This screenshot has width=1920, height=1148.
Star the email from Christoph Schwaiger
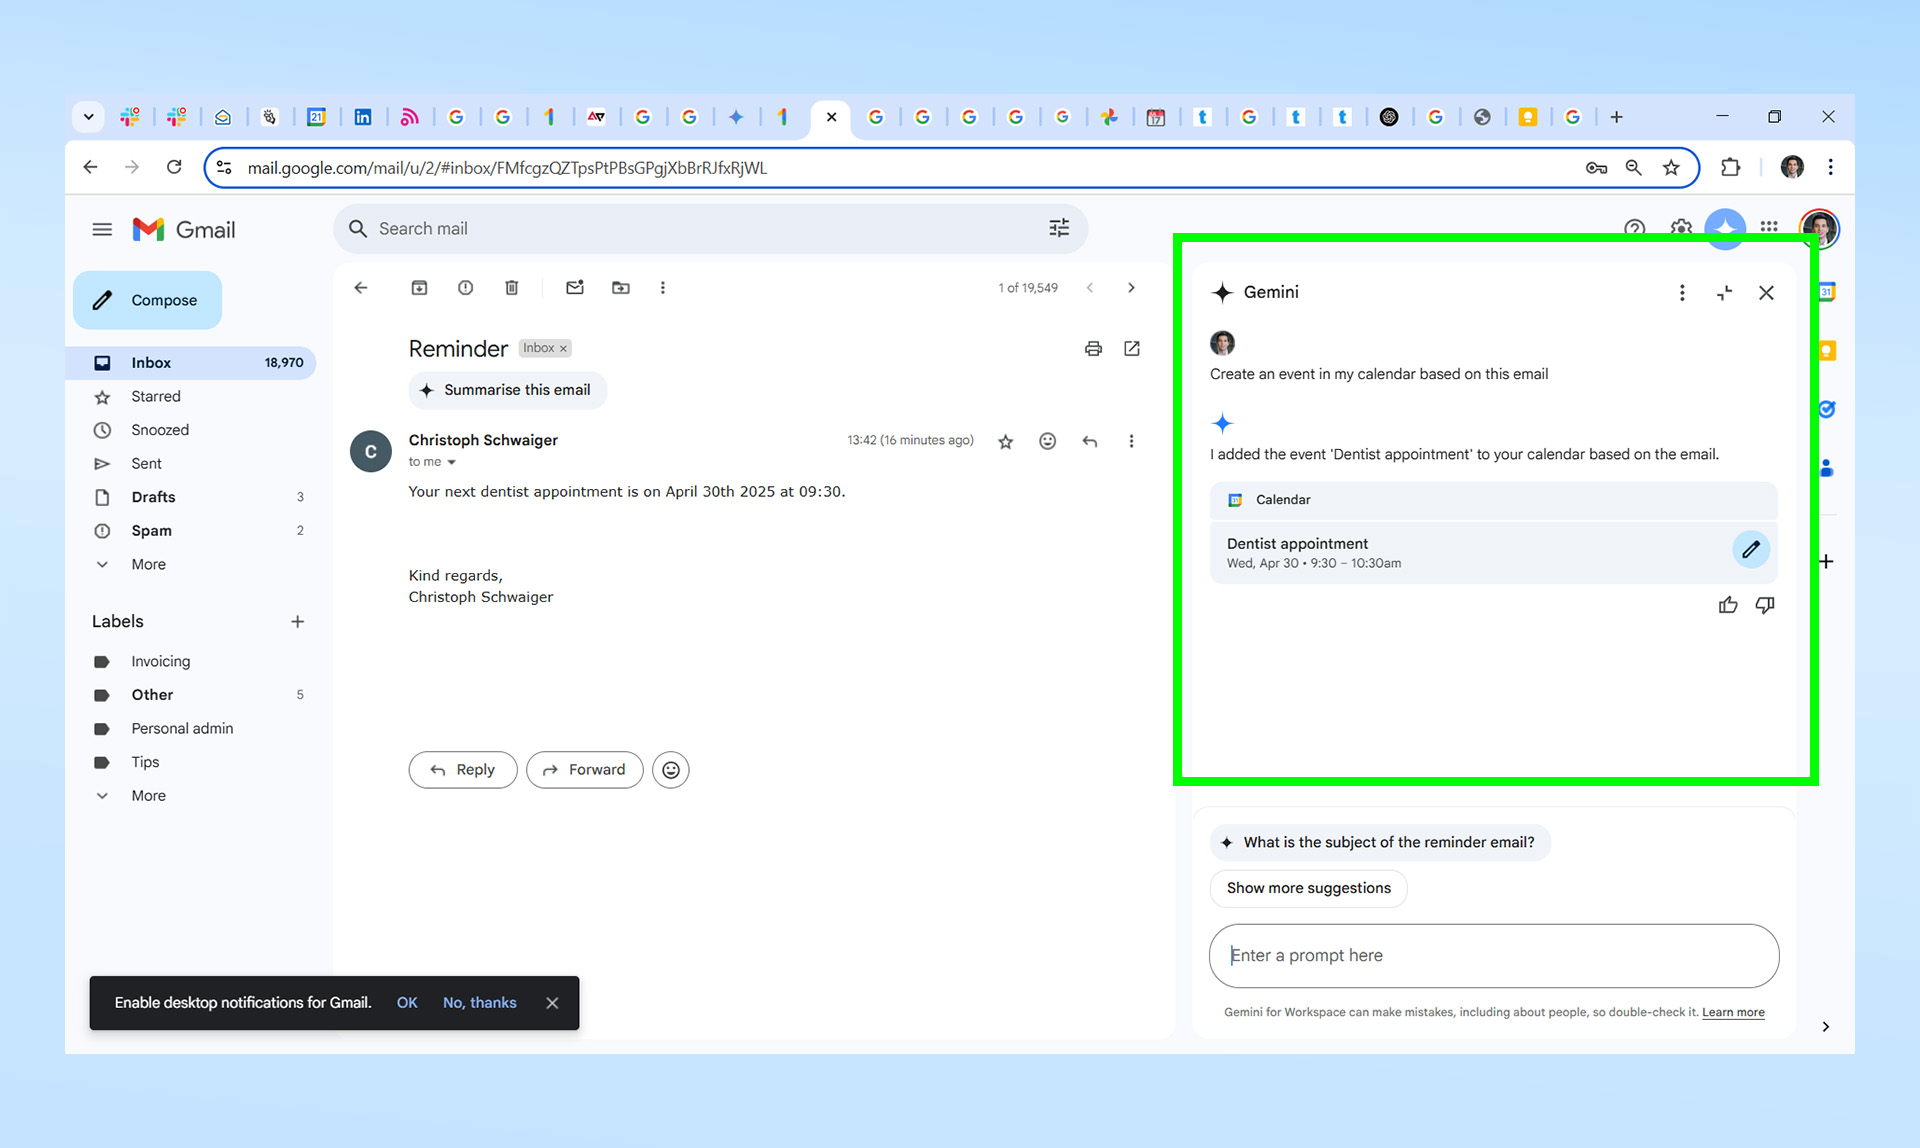click(x=1005, y=441)
